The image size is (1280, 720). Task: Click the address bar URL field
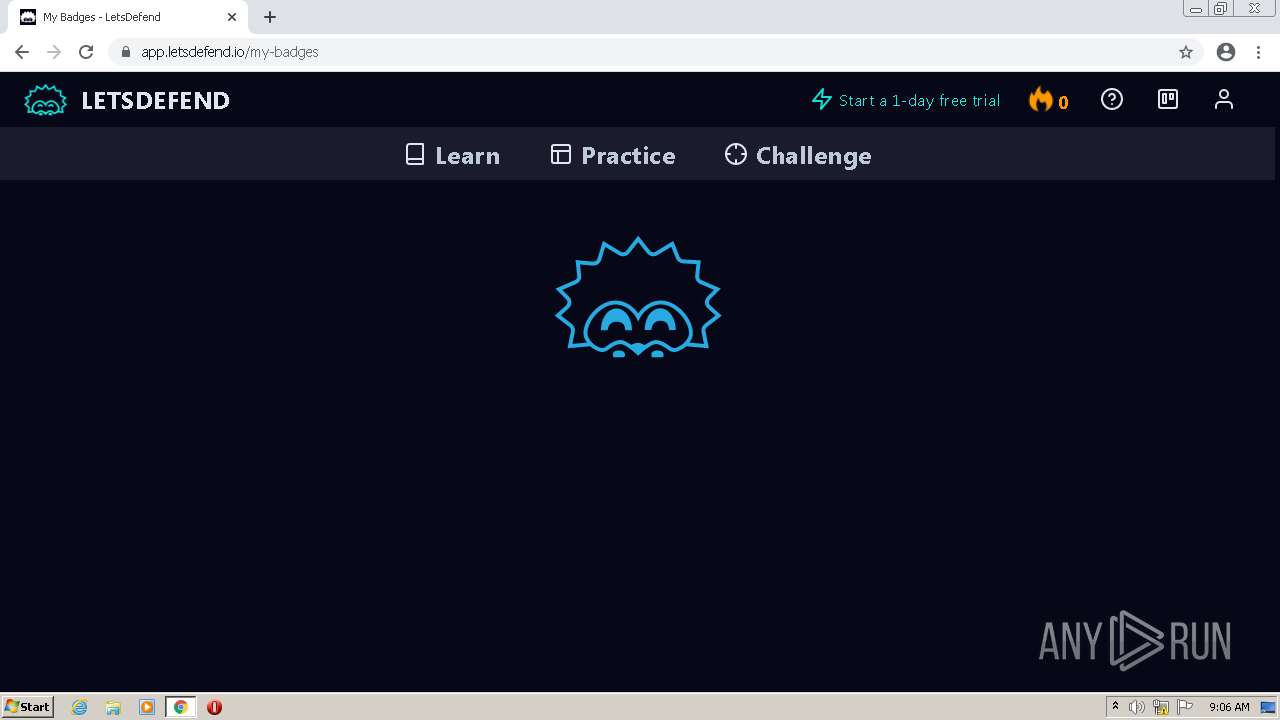click(655, 52)
